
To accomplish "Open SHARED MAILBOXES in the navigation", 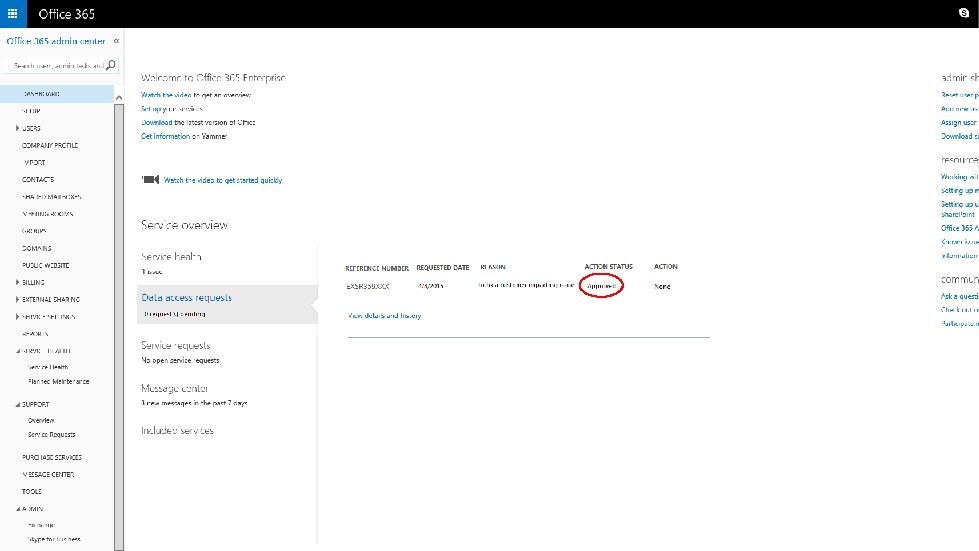I will (x=52, y=197).
